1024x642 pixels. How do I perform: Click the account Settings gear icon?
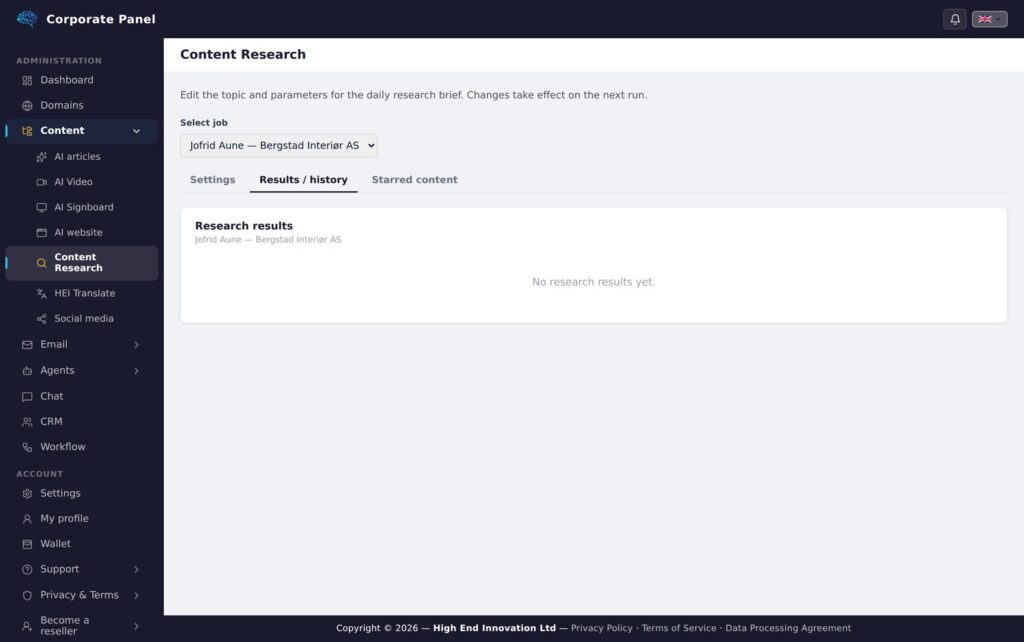[x=27, y=494]
